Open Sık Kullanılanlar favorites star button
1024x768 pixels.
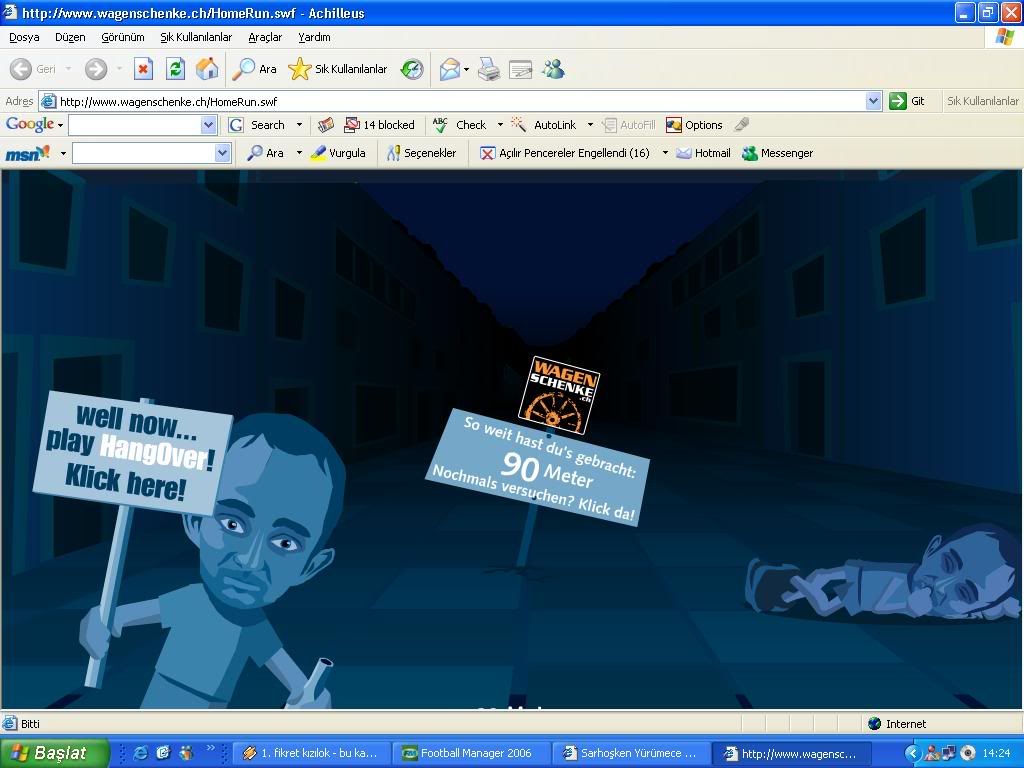click(x=338, y=69)
